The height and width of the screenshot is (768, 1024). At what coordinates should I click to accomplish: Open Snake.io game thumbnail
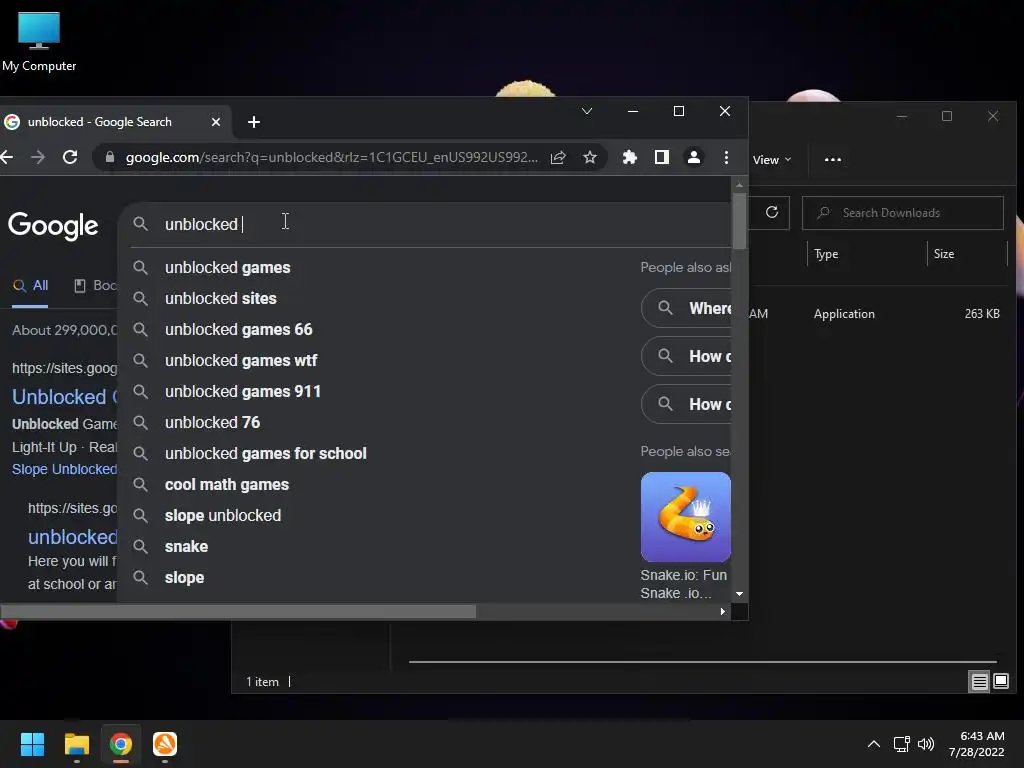(686, 517)
